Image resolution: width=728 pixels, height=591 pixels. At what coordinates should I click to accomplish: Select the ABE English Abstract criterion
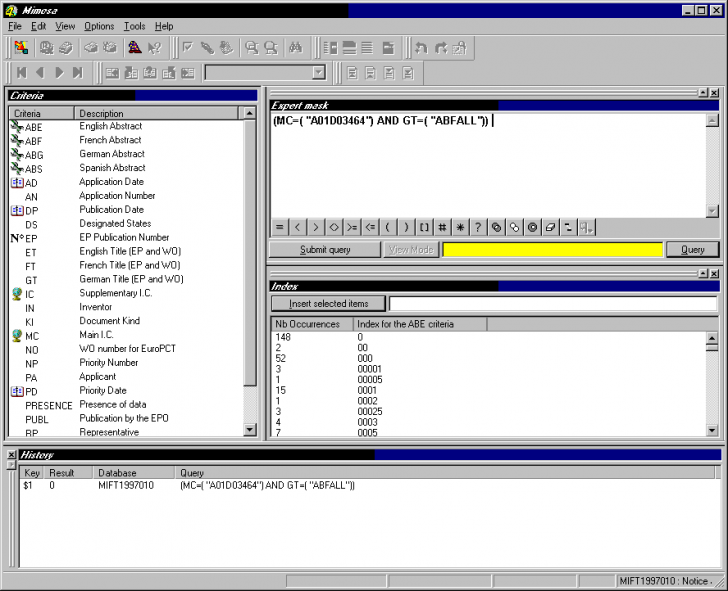coord(125,126)
